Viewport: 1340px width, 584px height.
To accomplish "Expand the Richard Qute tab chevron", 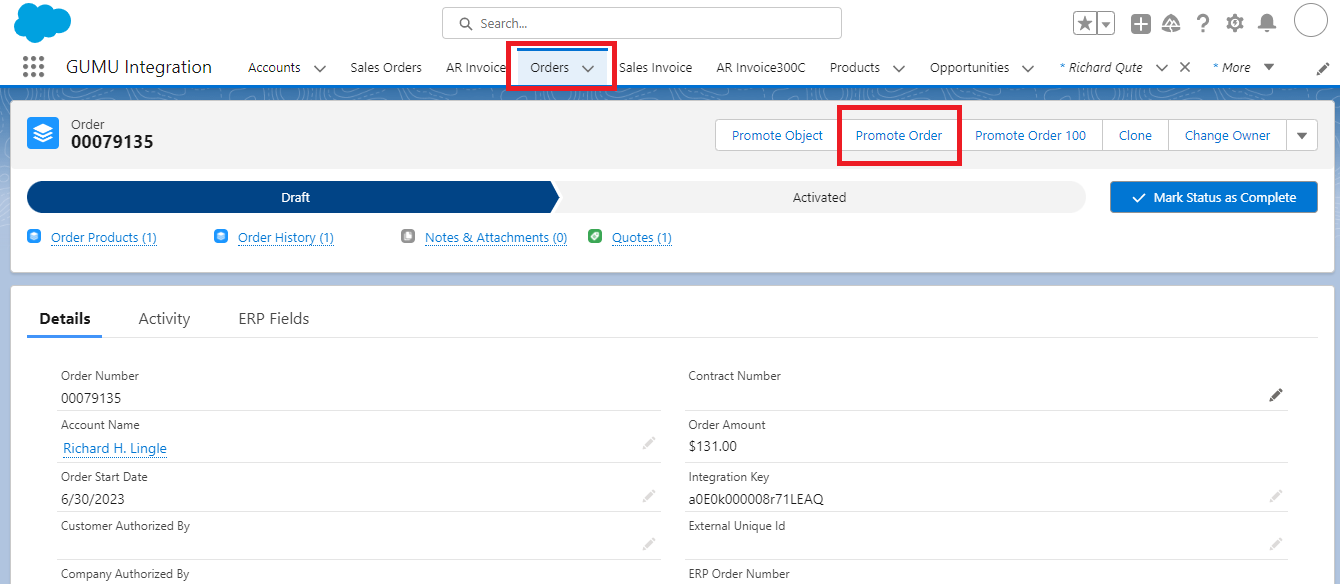I will tap(1162, 68).
